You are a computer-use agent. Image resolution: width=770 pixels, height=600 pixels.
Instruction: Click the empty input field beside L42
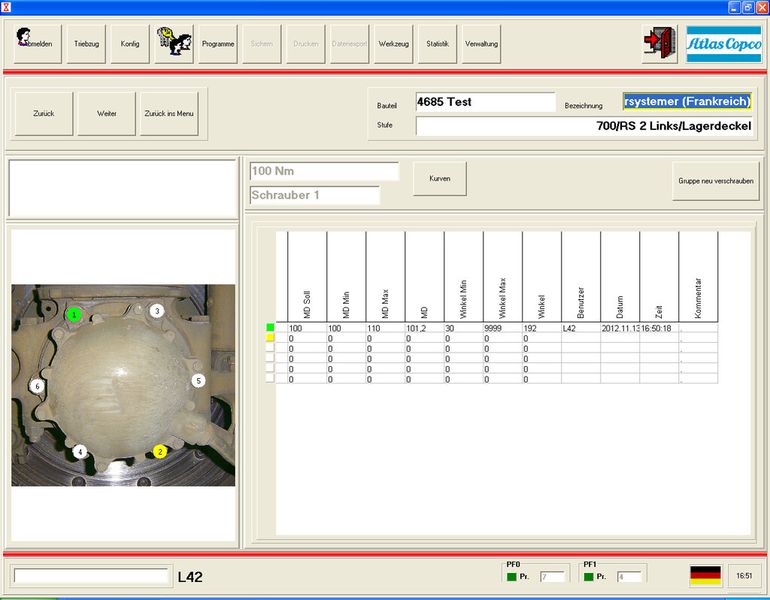(91, 576)
